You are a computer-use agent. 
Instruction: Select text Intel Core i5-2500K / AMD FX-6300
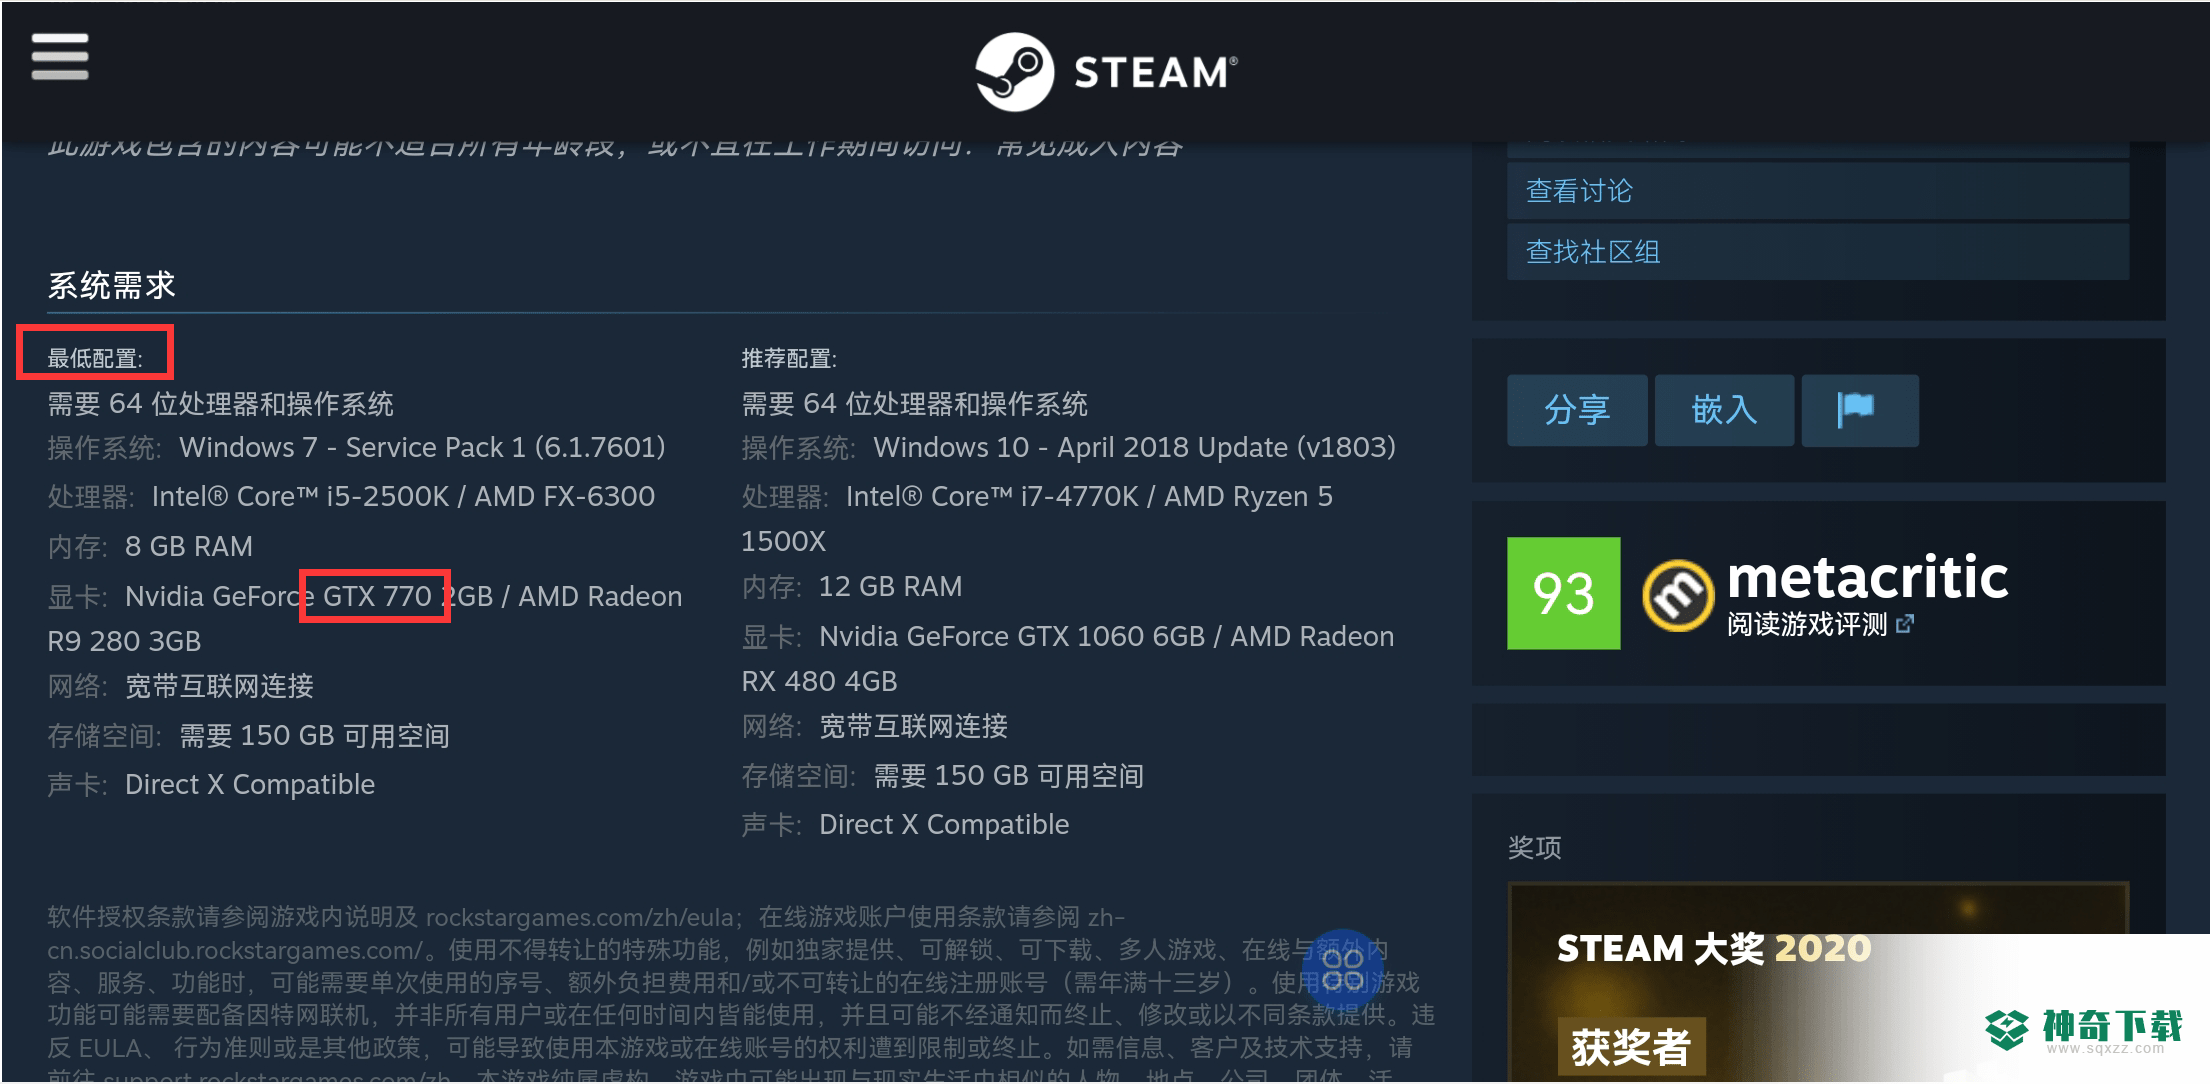point(403,496)
